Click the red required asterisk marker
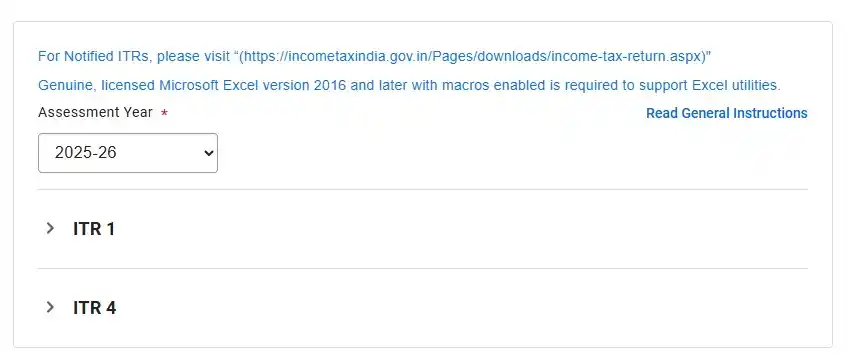 point(164,113)
